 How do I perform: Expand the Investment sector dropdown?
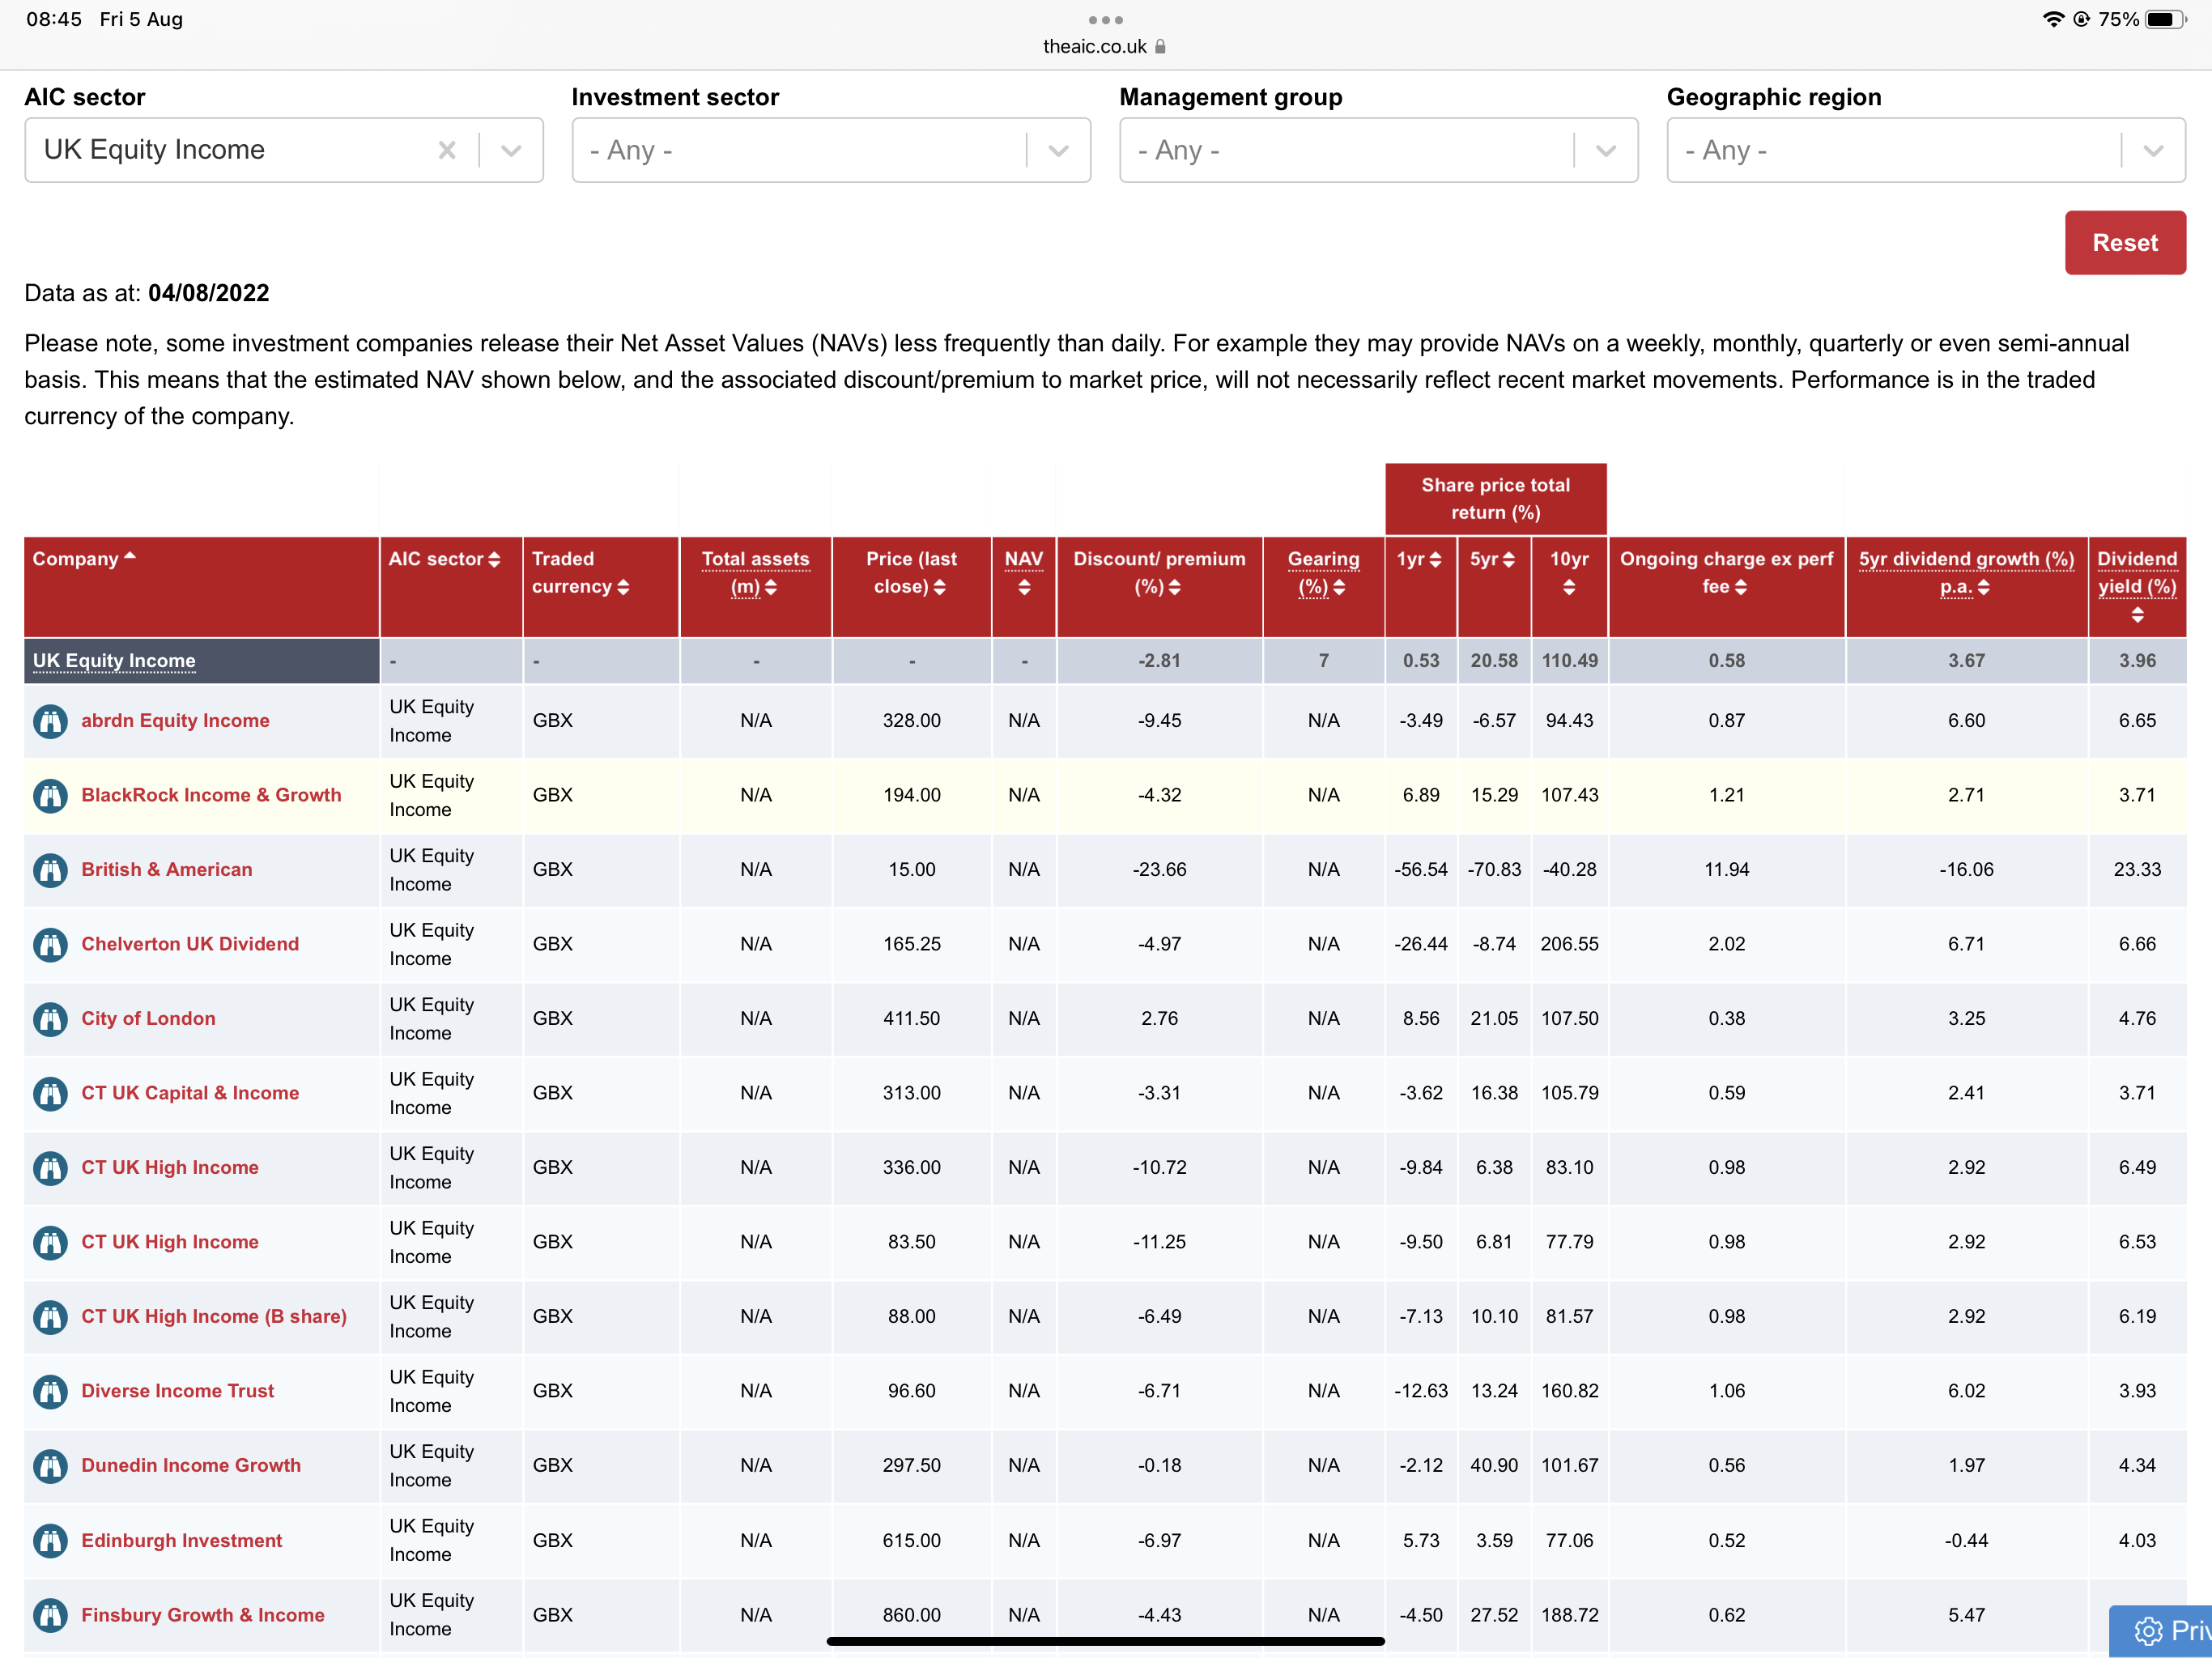[x=1058, y=150]
